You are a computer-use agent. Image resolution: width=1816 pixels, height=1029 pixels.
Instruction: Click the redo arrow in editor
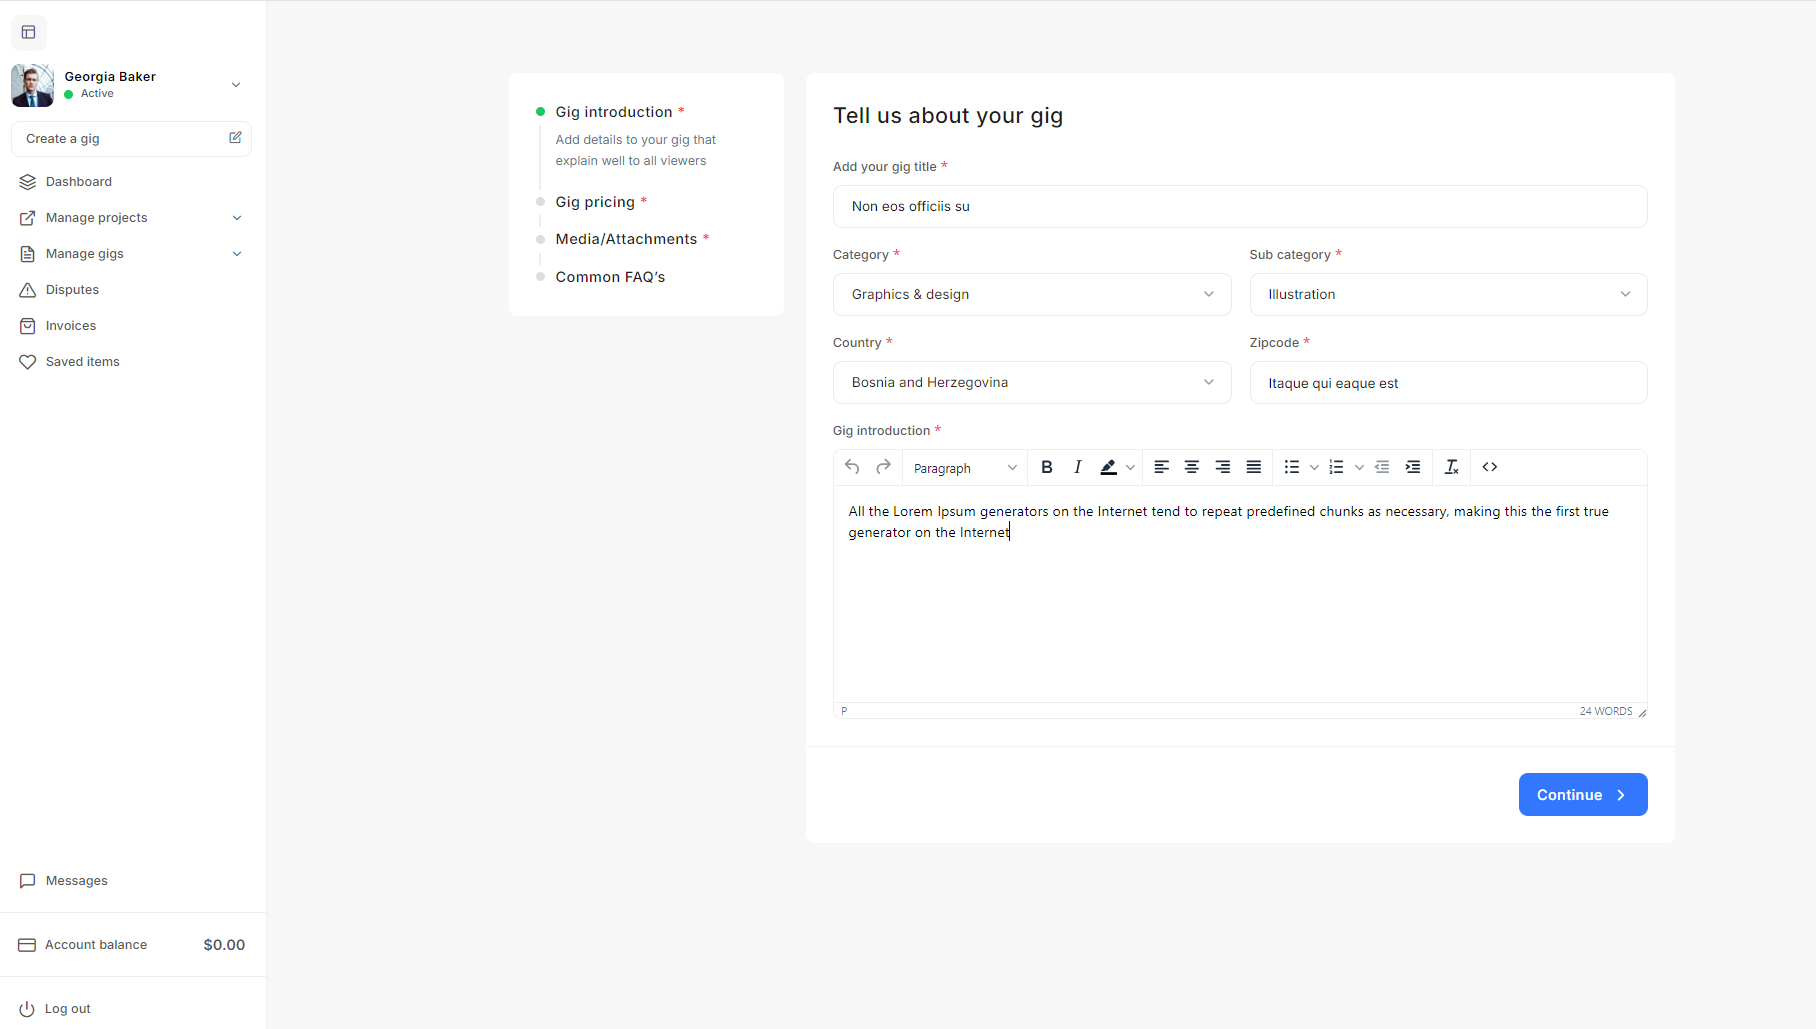[883, 467]
